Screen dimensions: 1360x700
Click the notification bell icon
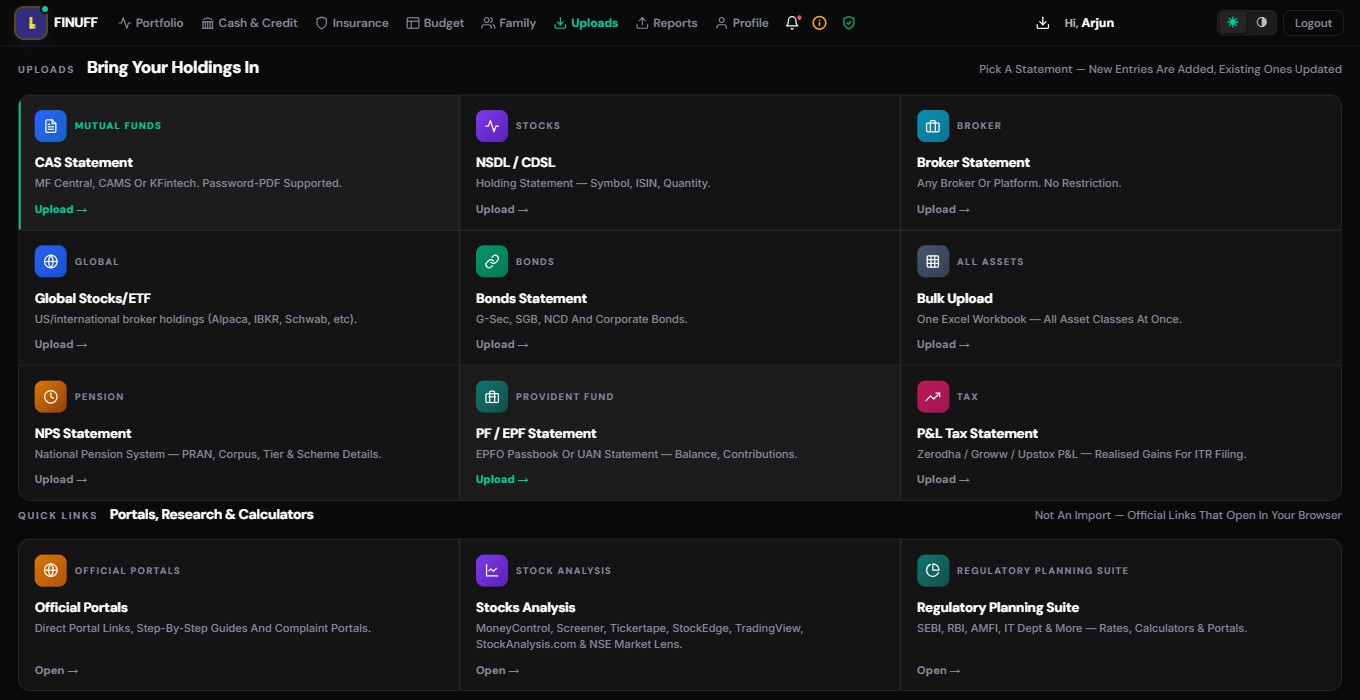pos(792,23)
